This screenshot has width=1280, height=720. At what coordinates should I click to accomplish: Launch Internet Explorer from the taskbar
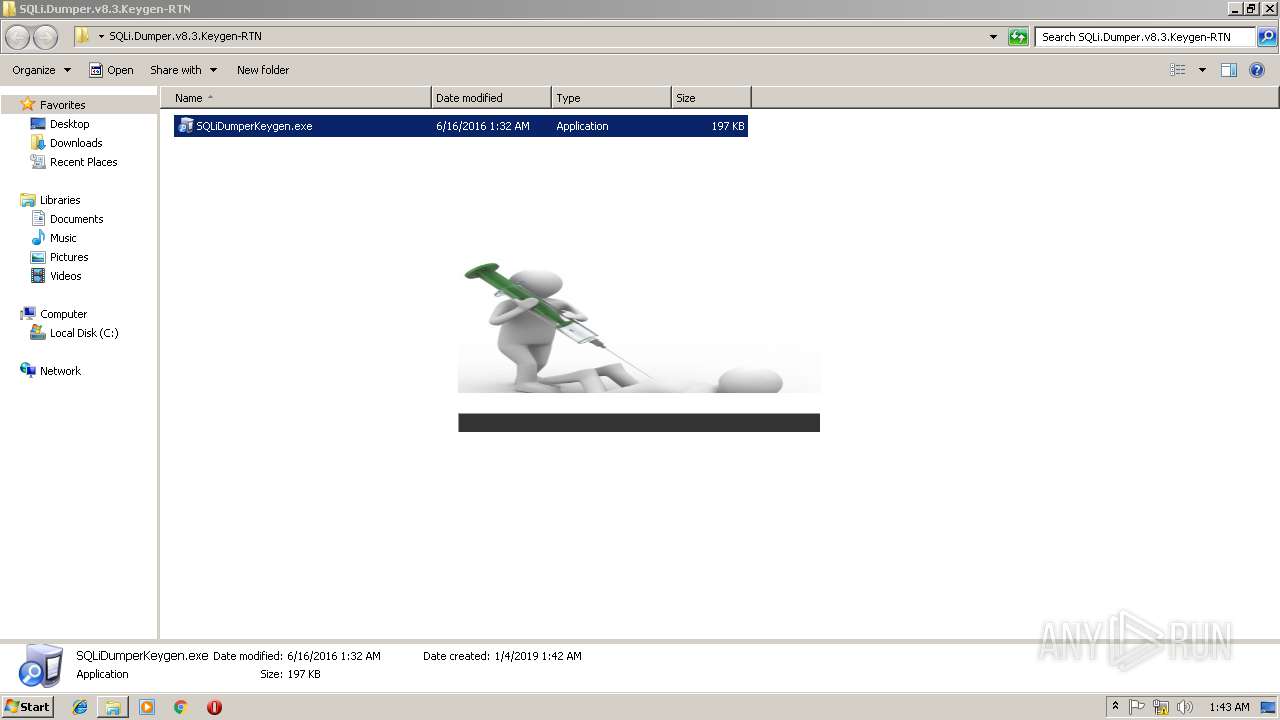click(80, 707)
